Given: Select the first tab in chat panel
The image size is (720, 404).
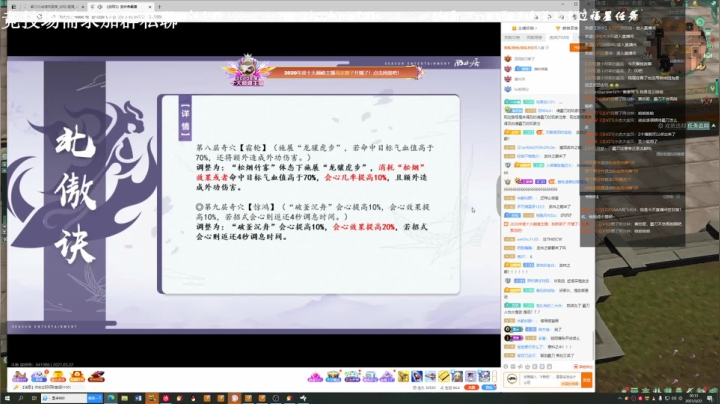Looking at the screenshot, I should 512,38.
